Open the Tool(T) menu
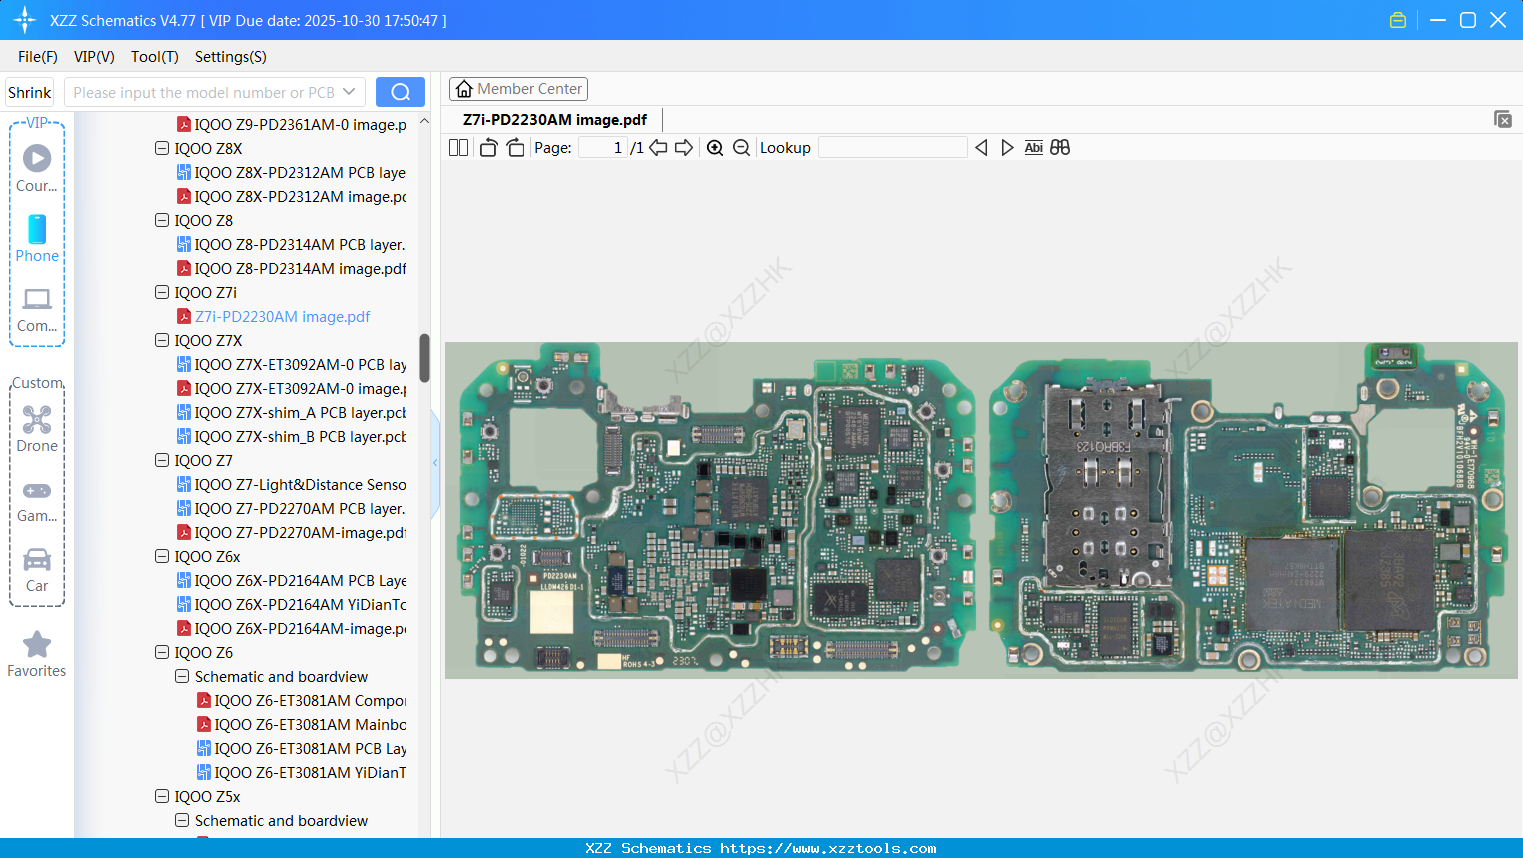 [155, 57]
